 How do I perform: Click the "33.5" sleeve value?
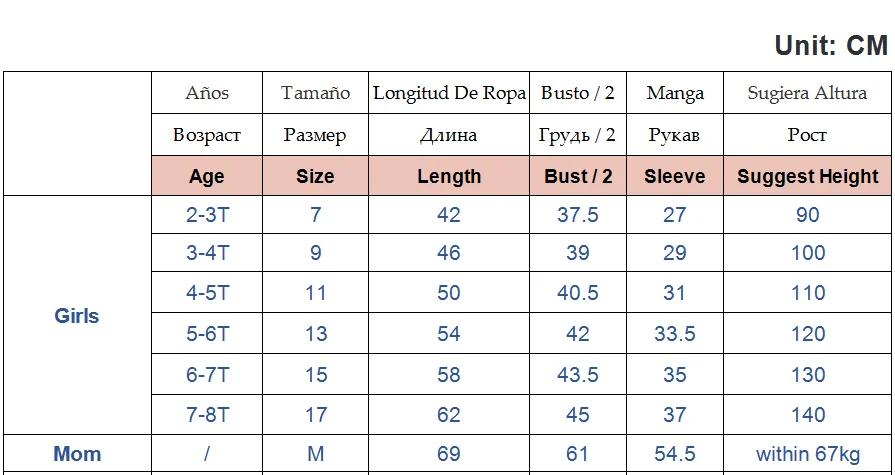[674, 334]
